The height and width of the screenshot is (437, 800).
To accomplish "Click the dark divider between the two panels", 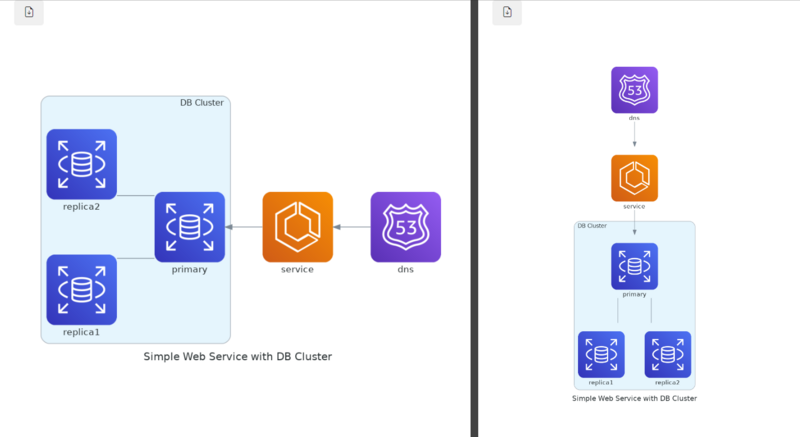I will 474,218.
